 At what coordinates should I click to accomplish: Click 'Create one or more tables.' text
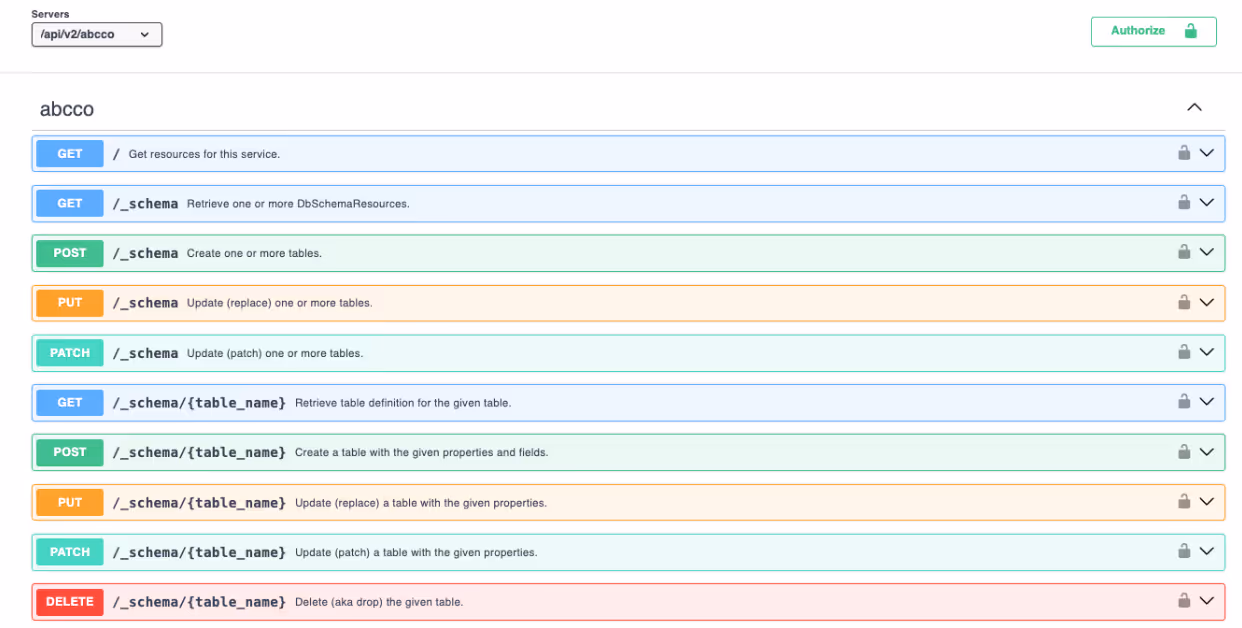click(x=254, y=254)
